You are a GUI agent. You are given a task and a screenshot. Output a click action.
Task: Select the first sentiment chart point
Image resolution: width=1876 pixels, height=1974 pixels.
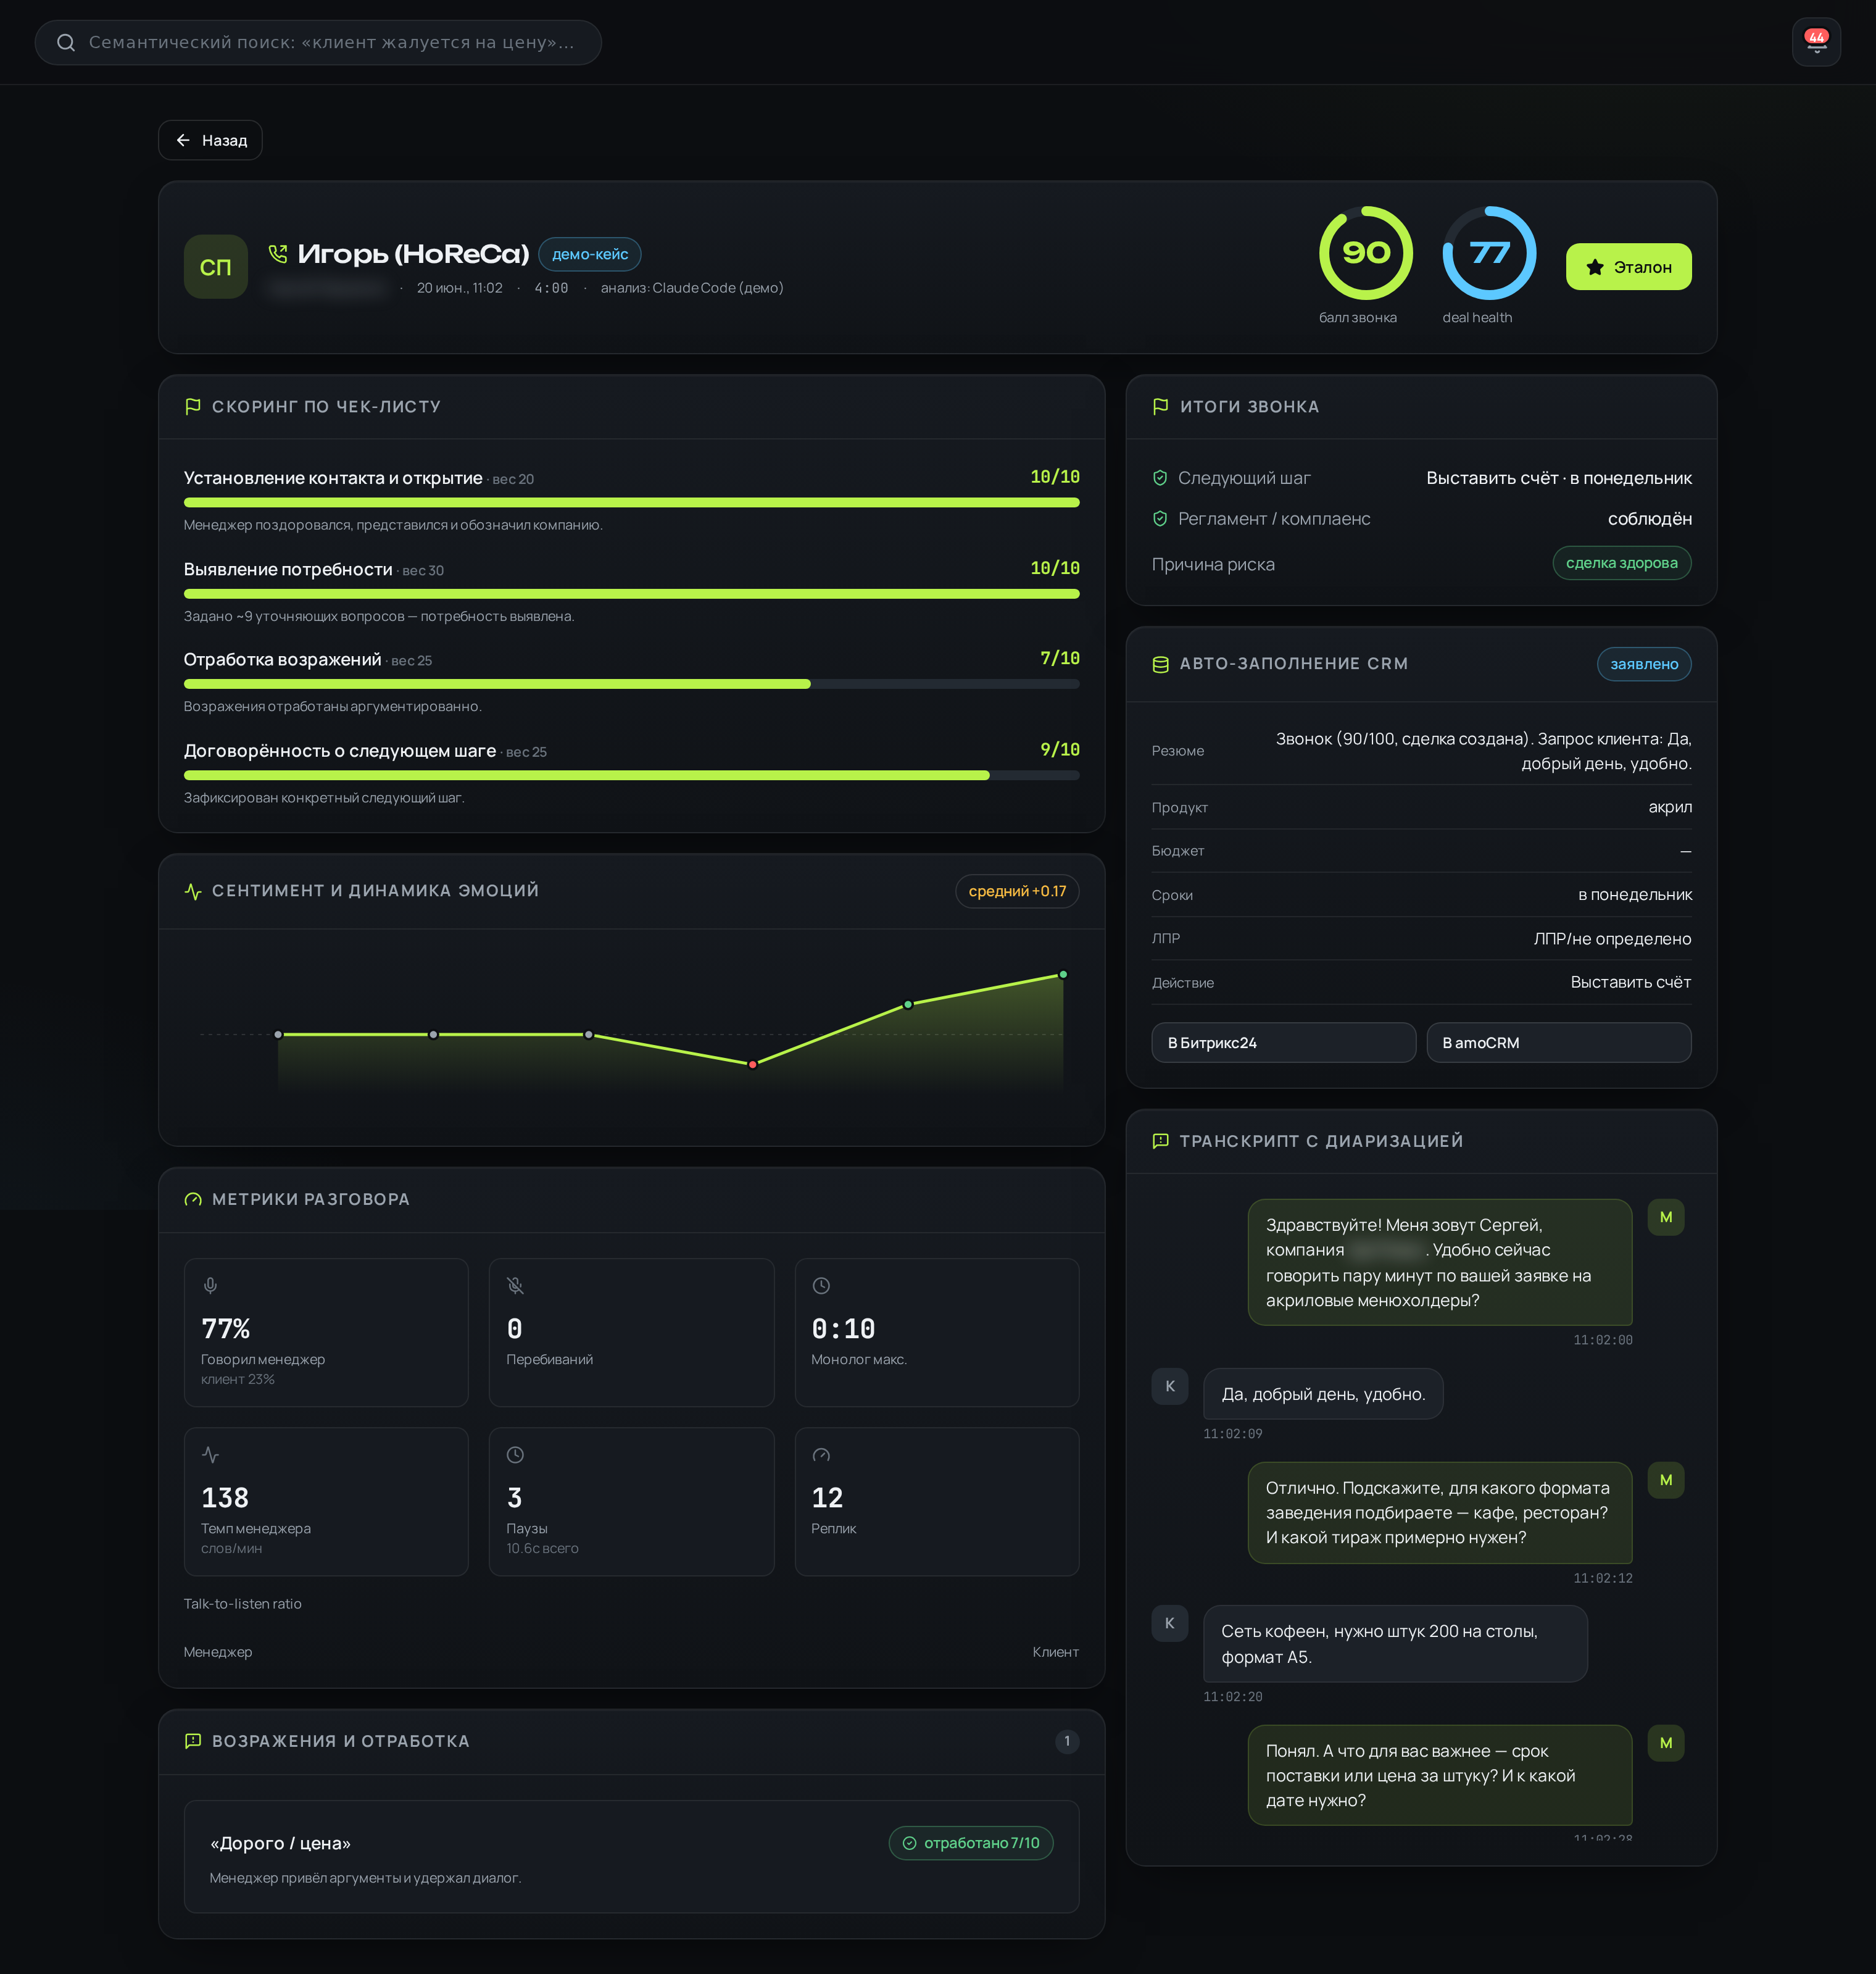278,1034
